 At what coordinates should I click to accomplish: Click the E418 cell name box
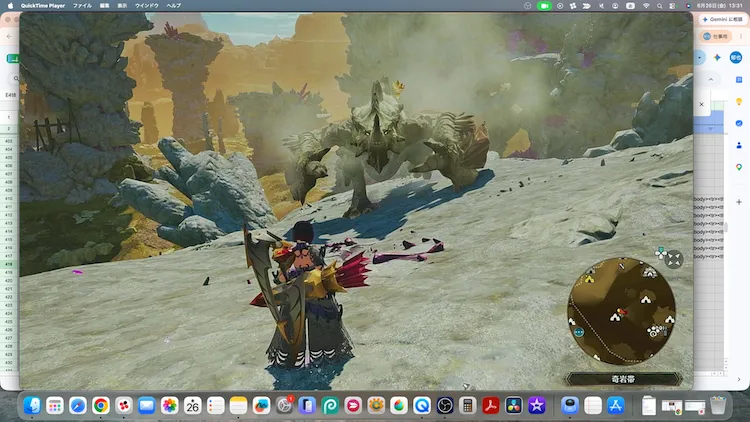click(x=10, y=95)
